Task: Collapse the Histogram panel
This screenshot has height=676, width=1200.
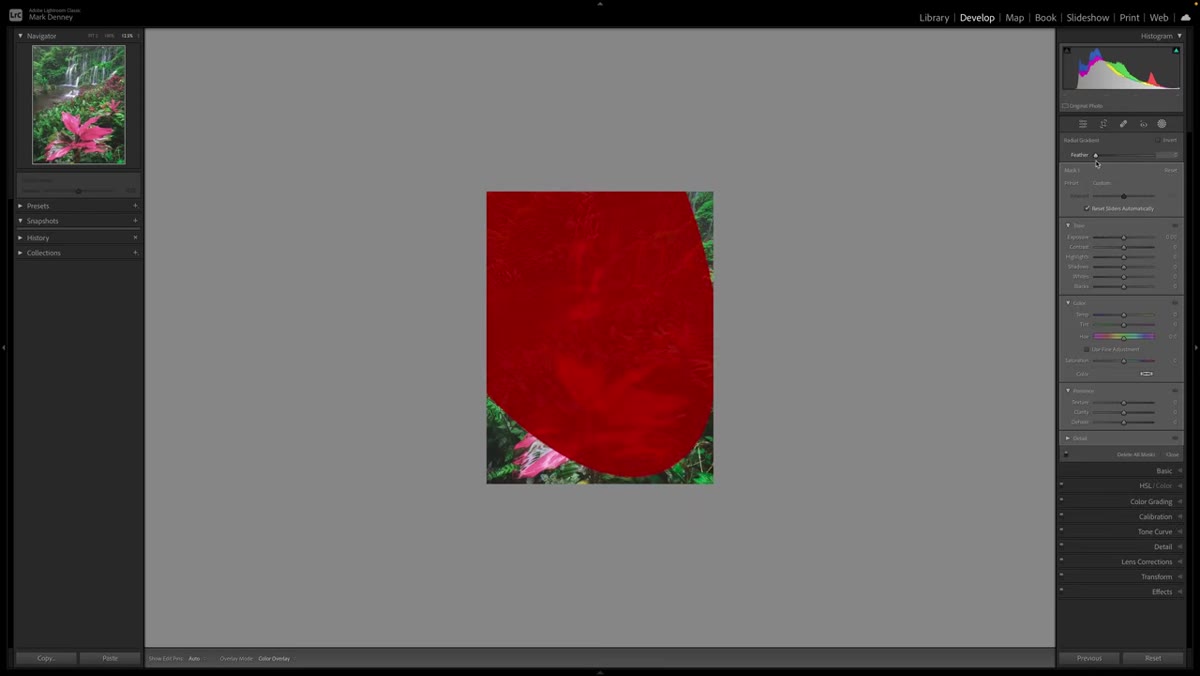Action: coord(1180,36)
